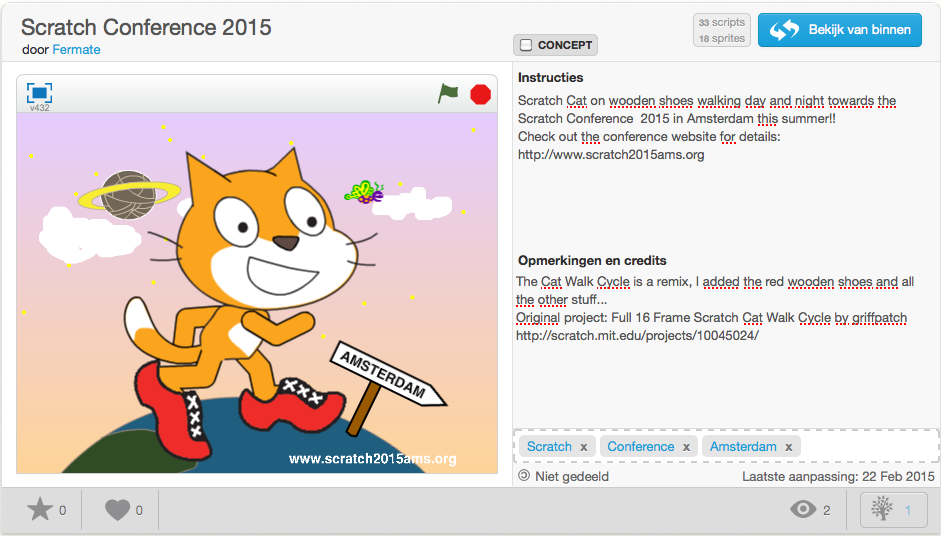Click the eye views icon
The width and height of the screenshot is (941, 536).
pos(803,510)
